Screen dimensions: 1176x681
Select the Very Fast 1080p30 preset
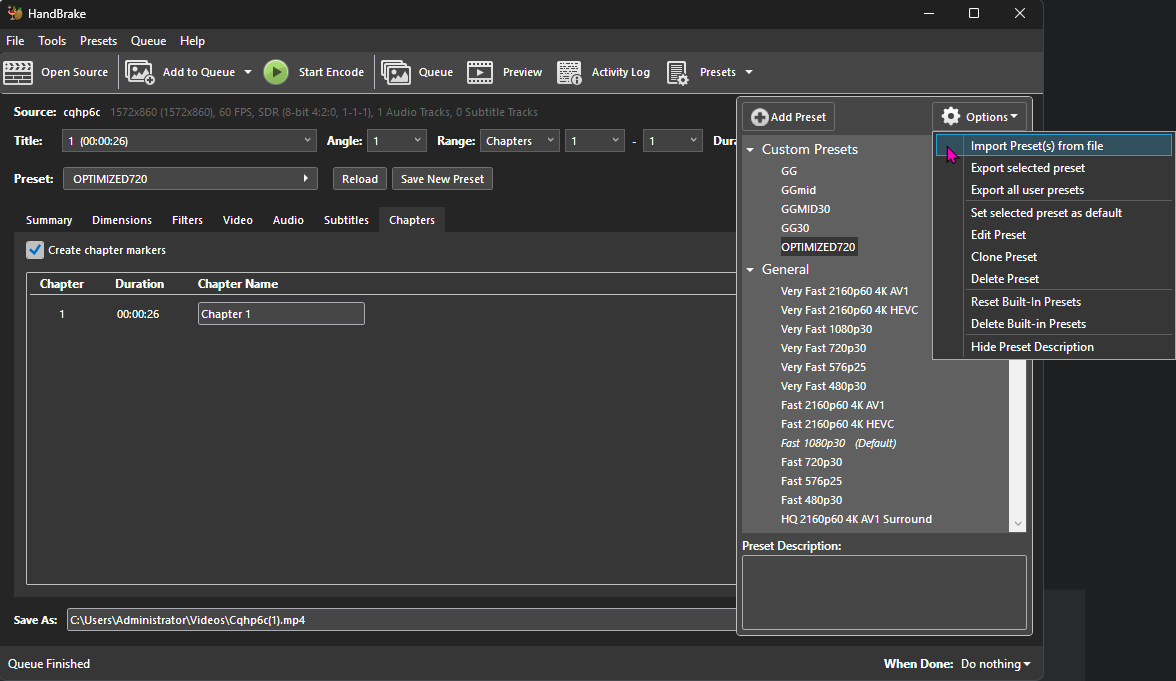826,328
